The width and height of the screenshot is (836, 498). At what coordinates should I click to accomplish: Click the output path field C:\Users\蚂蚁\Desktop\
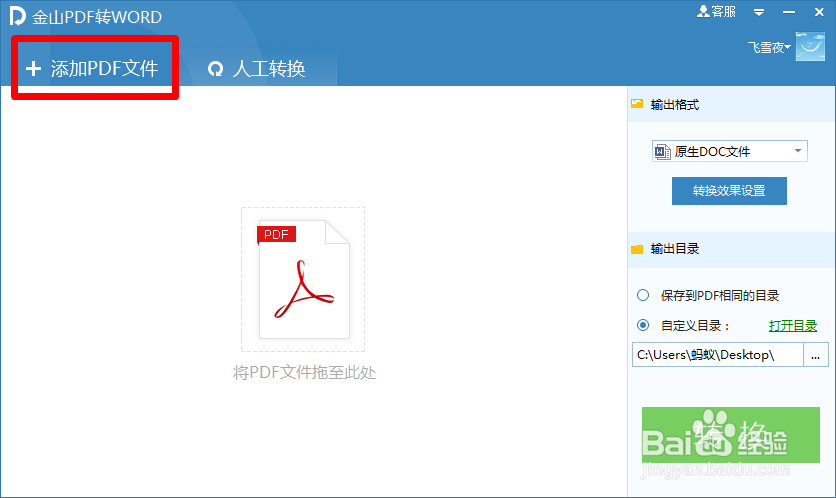(718, 355)
